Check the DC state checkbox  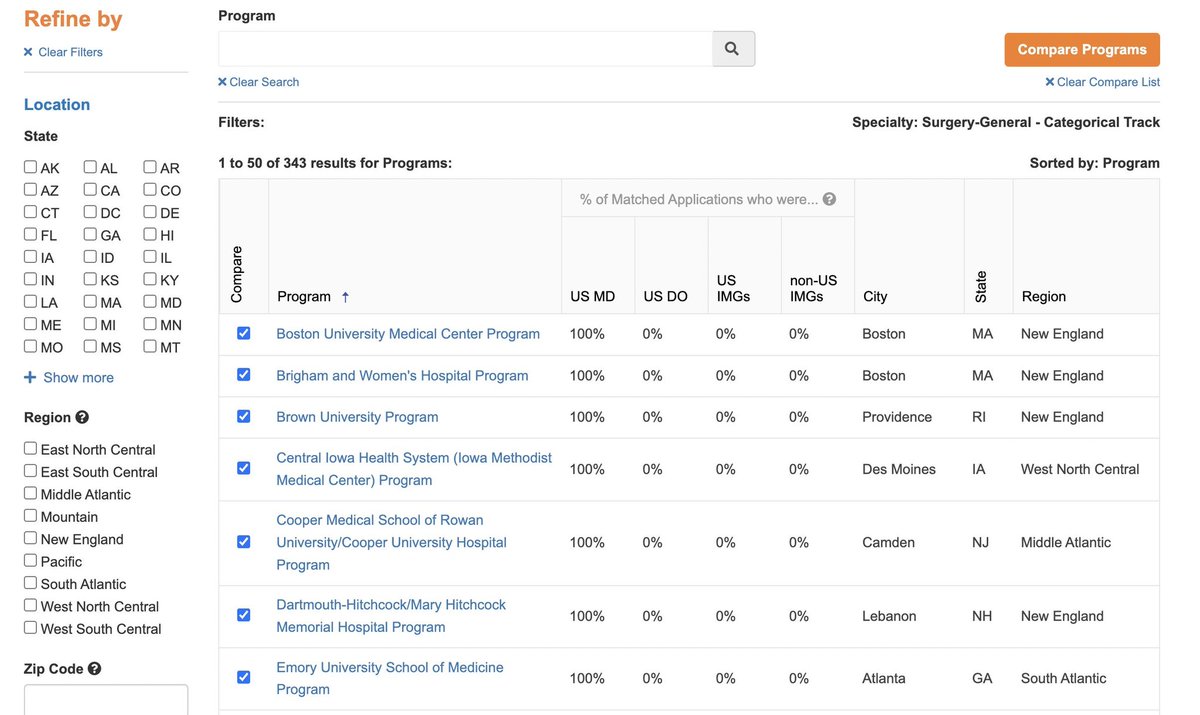click(x=90, y=212)
